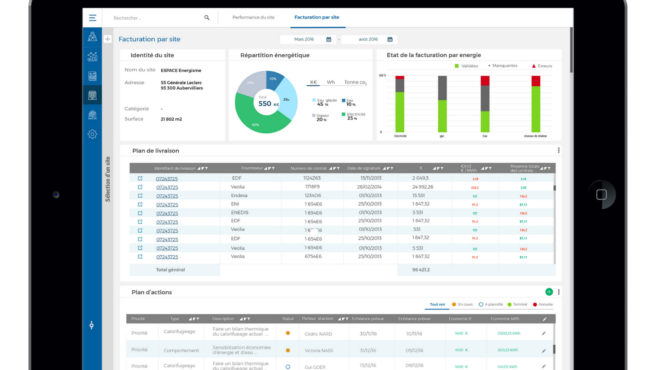
Task: Open the settings gear in the sidebar
Action: (92, 134)
